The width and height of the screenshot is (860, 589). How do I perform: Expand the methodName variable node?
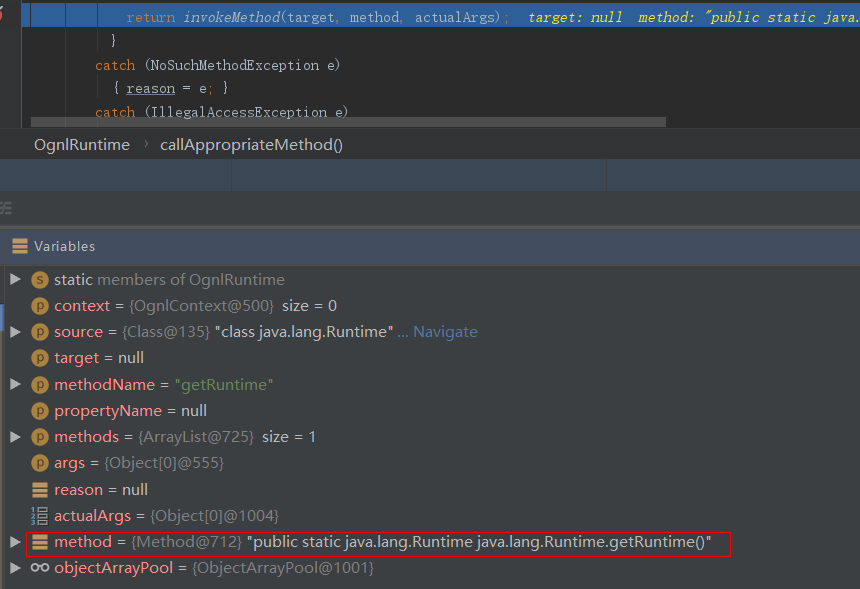click(15, 384)
